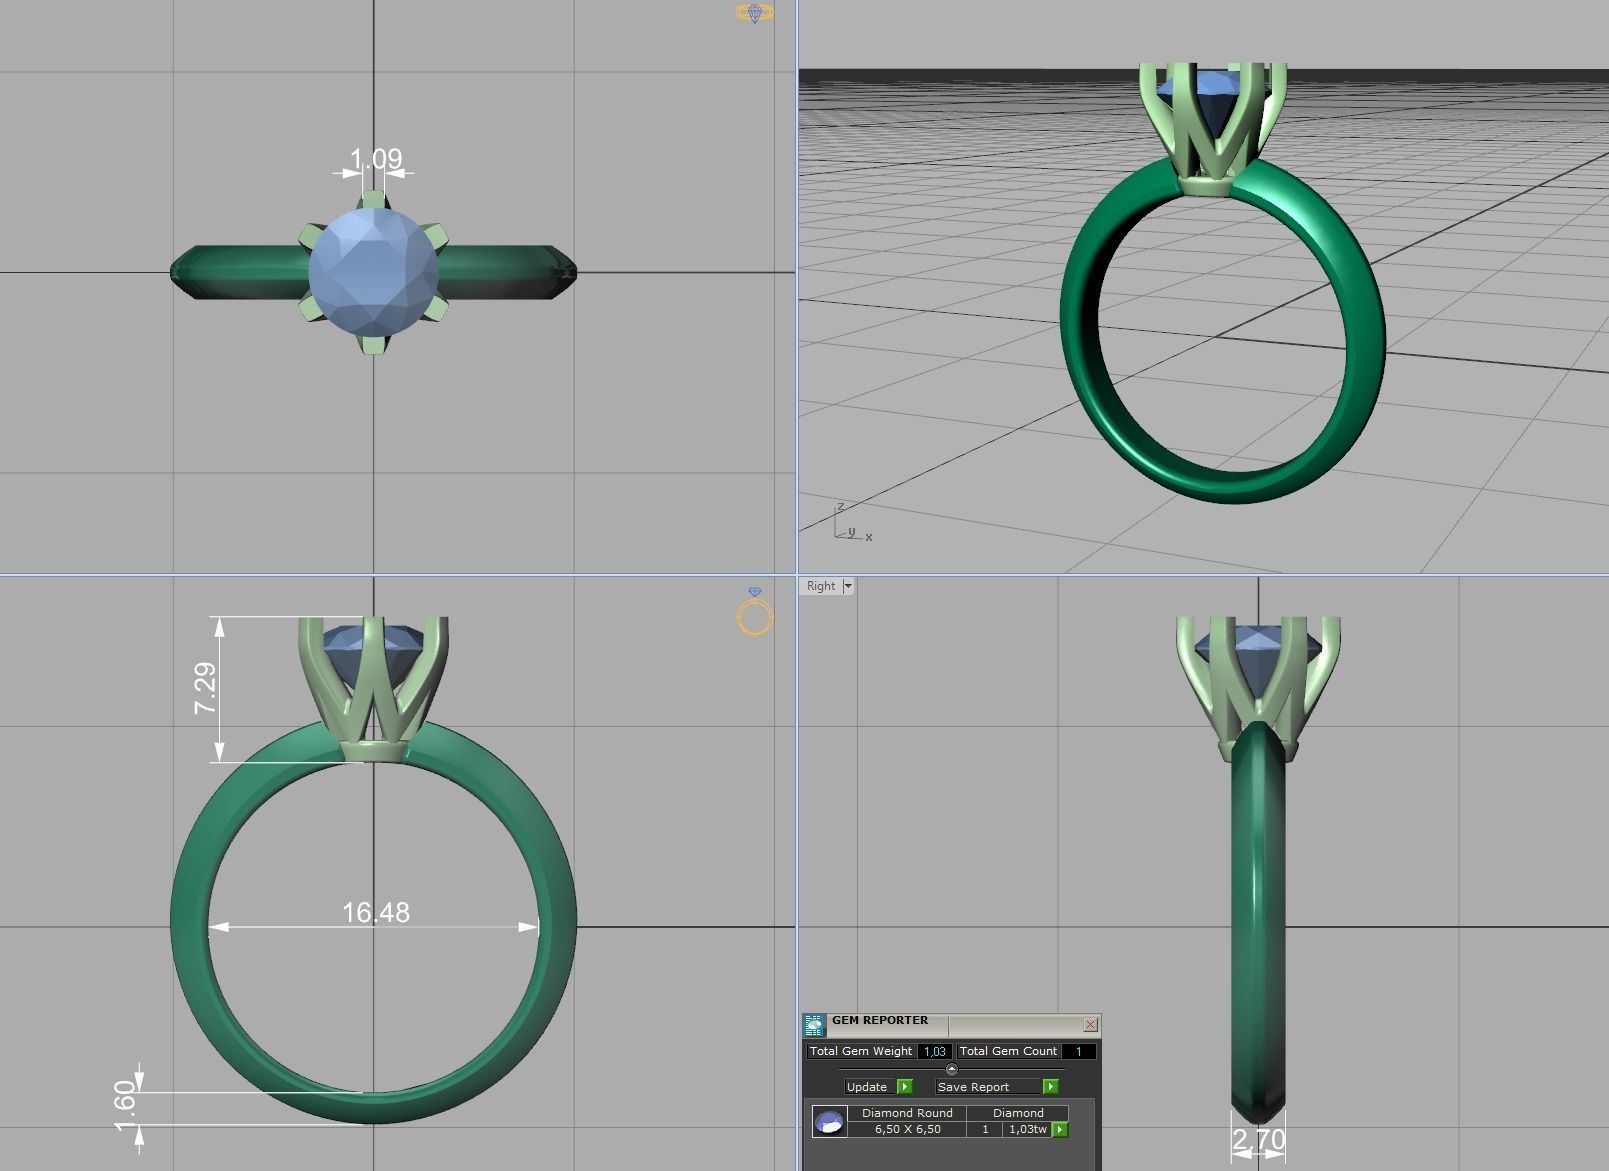Click the Gem Reporter panel icon
The image size is (1609, 1171).
click(x=814, y=1025)
